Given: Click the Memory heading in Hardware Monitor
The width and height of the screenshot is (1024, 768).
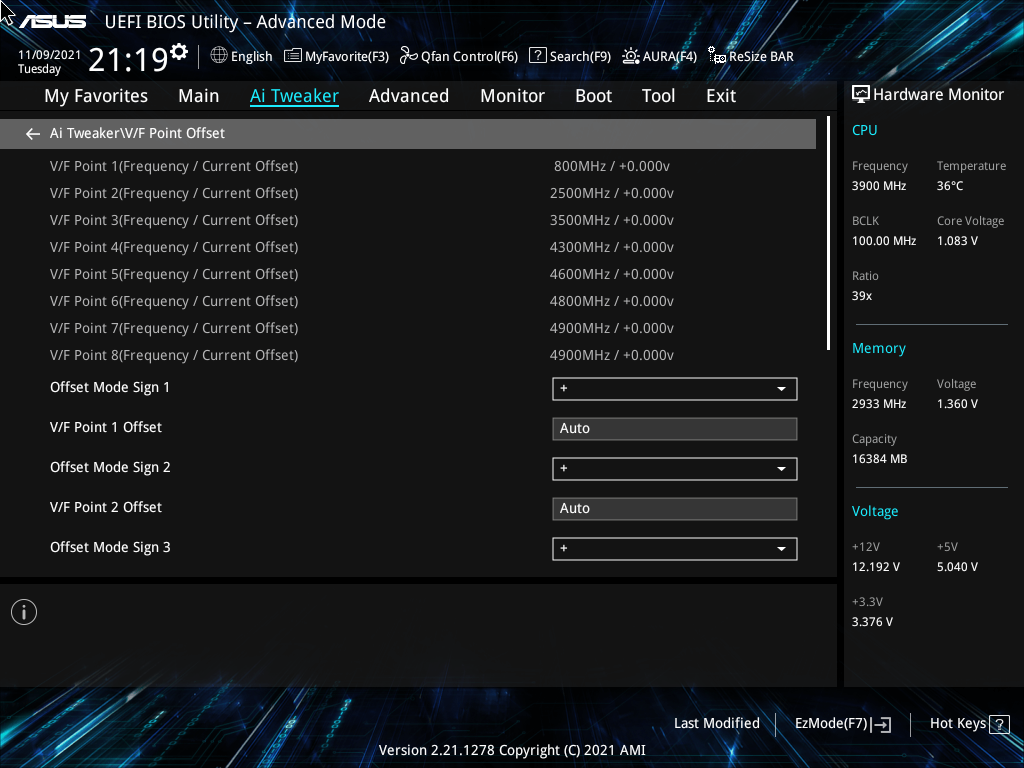Looking at the screenshot, I should click(878, 349).
